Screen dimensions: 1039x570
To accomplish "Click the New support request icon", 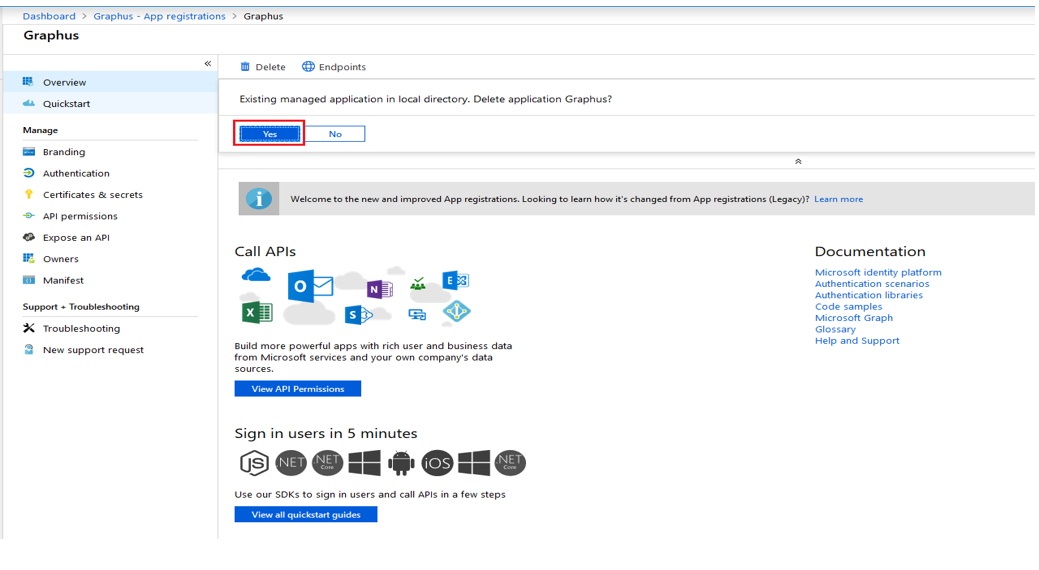I will point(28,349).
